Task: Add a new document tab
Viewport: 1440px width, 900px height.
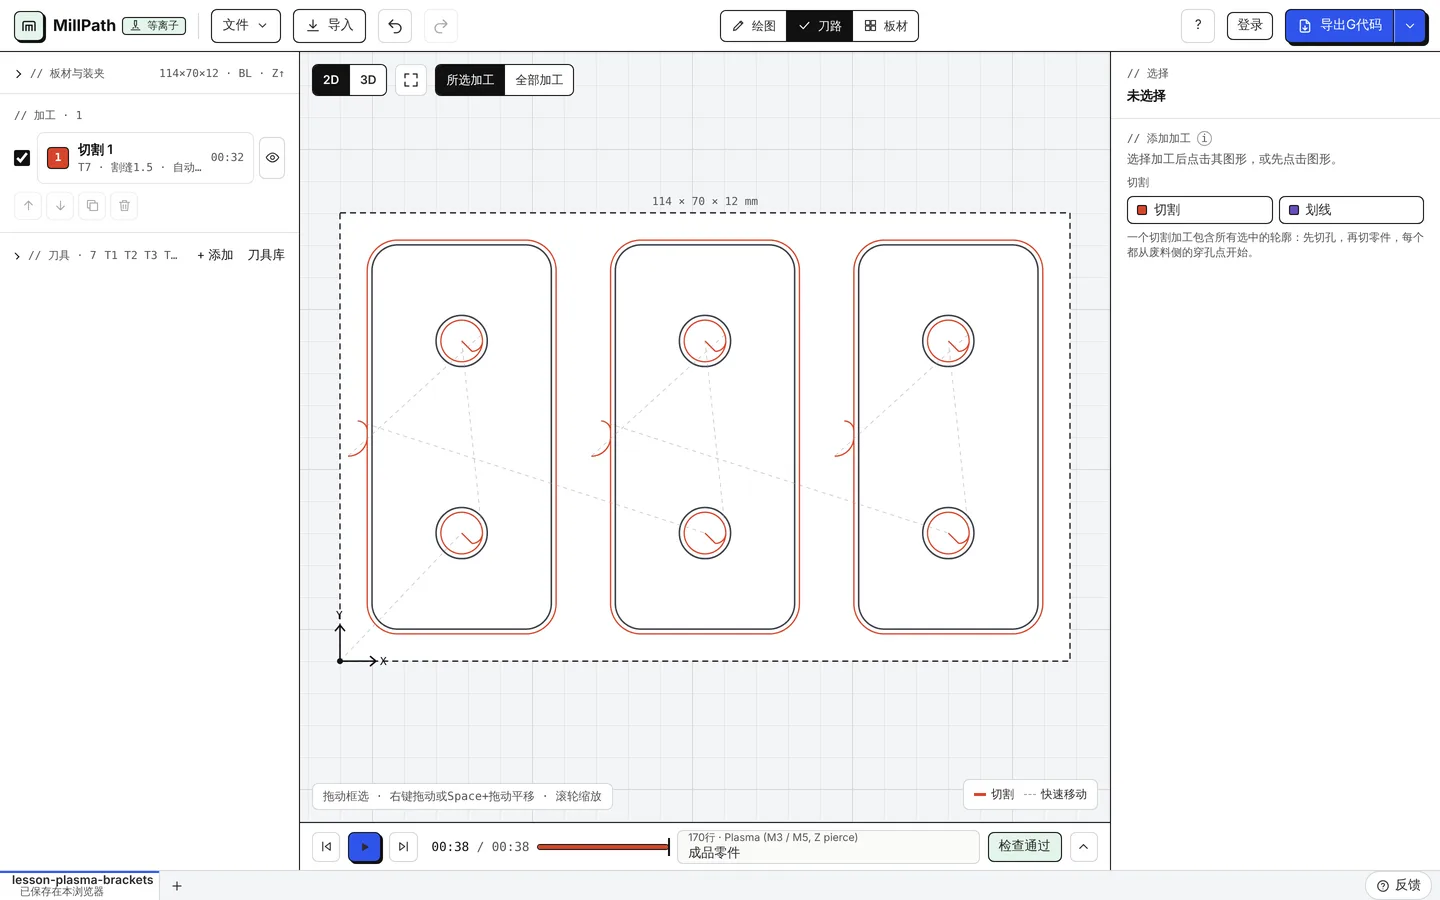Action: [x=177, y=886]
